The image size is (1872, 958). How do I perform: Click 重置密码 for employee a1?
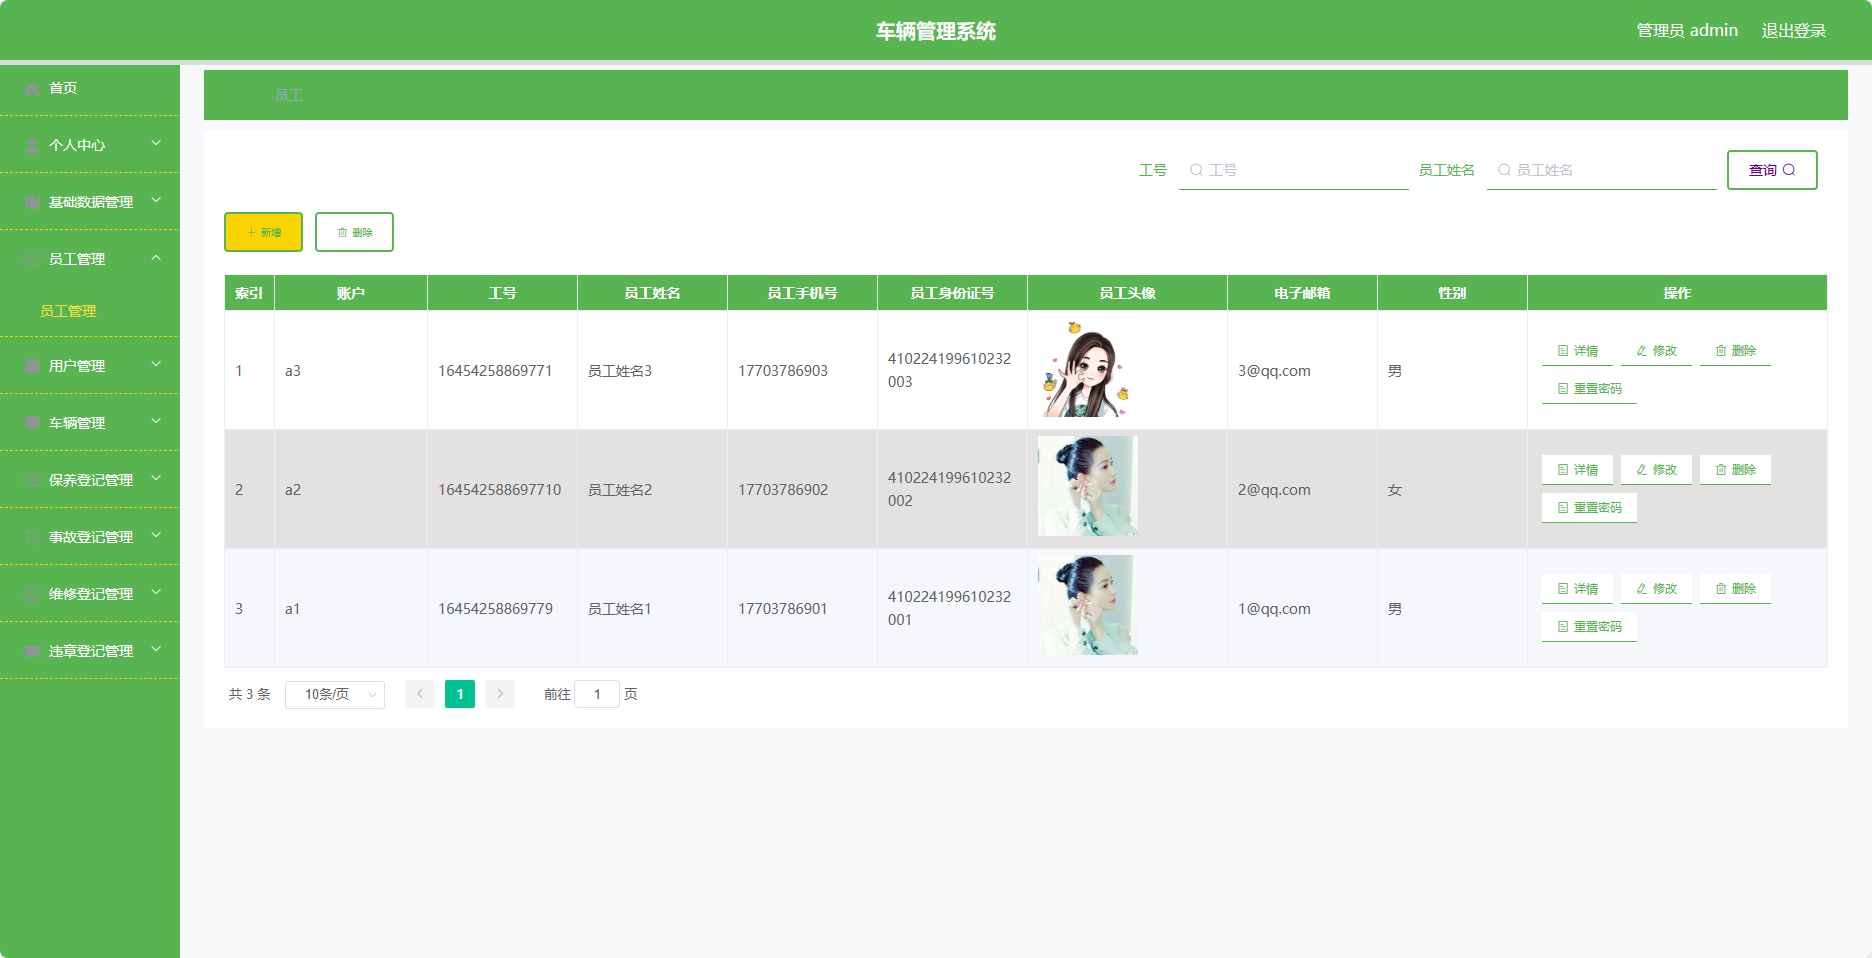click(x=1589, y=627)
